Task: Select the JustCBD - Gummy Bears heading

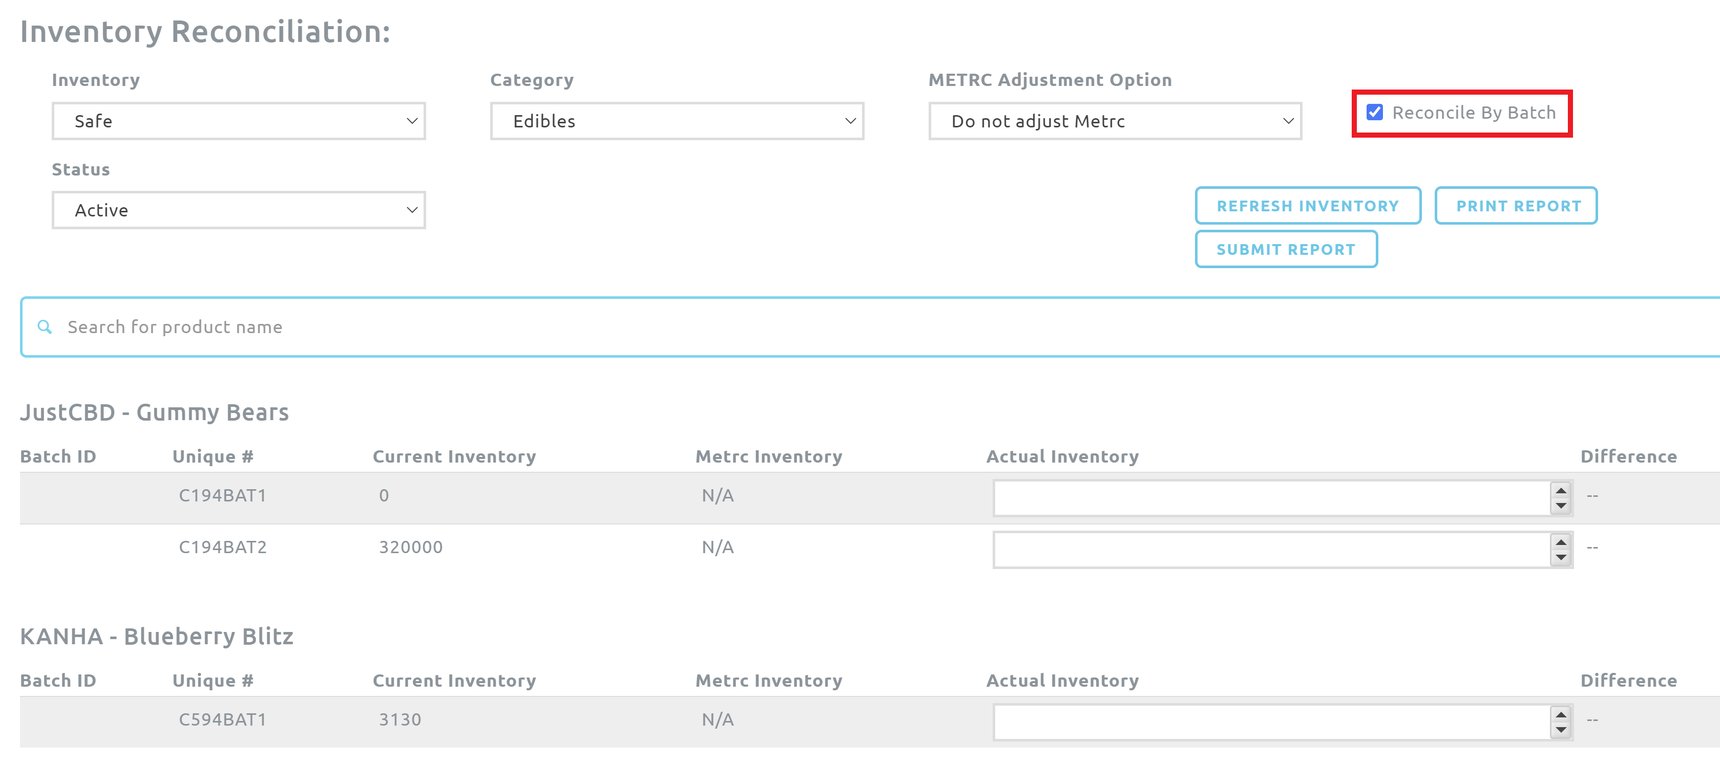Action: (155, 413)
